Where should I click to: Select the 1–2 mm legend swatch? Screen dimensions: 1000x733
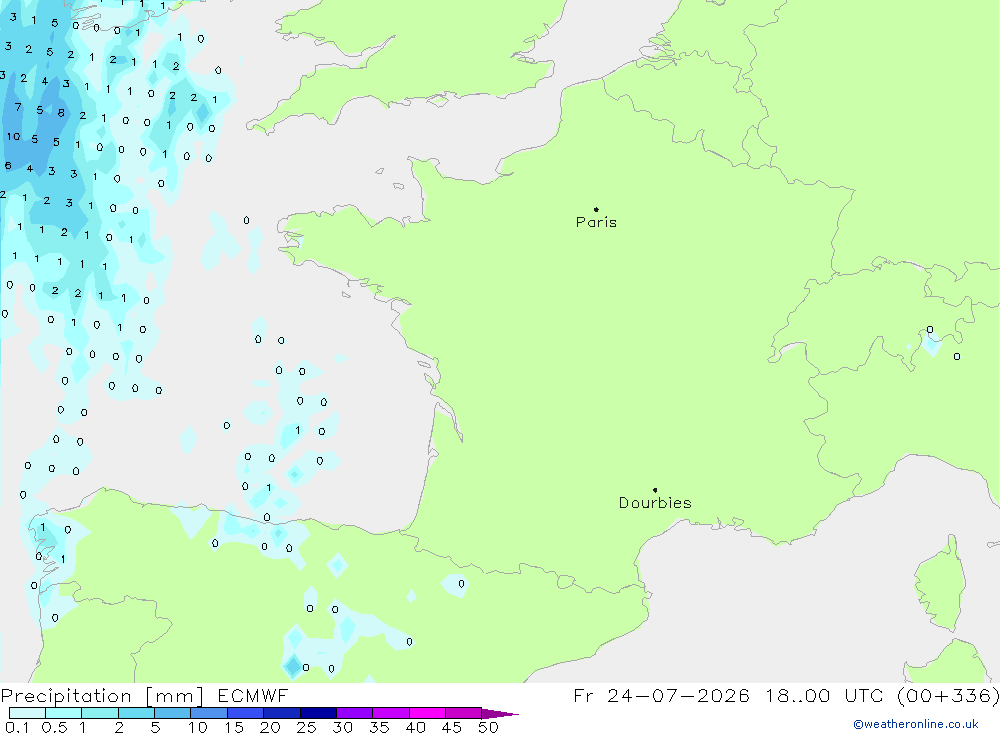pyautogui.click(x=99, y=713)
